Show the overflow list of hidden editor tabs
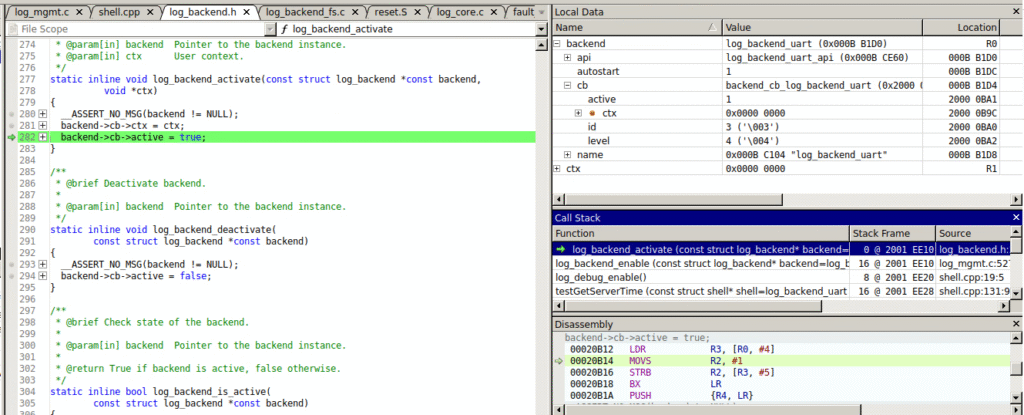The height and width of the screenshot is (415, 1024). pyautogui.click(x=541, y=12)
